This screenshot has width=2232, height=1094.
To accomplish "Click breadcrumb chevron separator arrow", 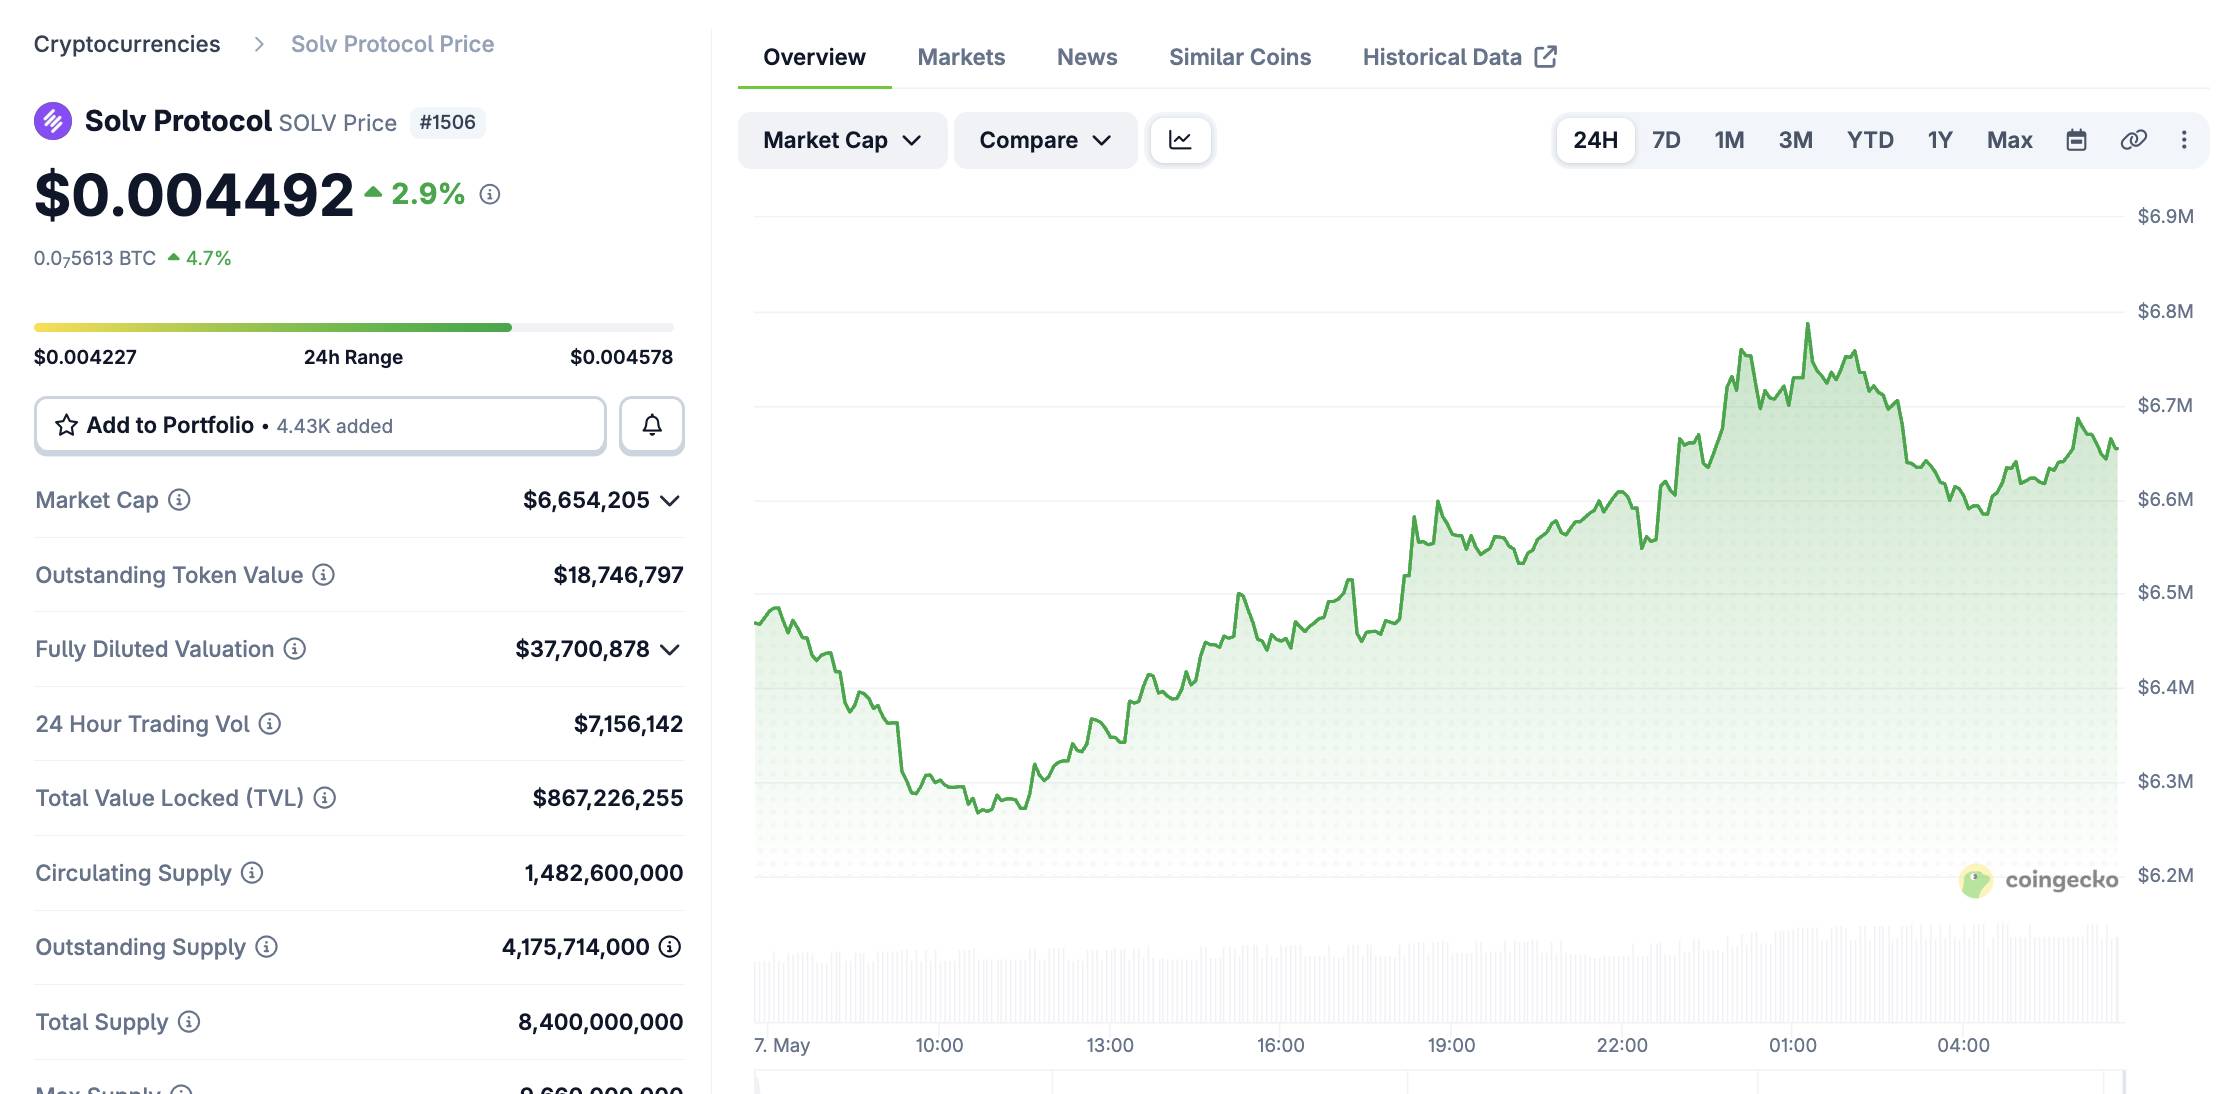I will pyautogui.click(x=259, y=44).
